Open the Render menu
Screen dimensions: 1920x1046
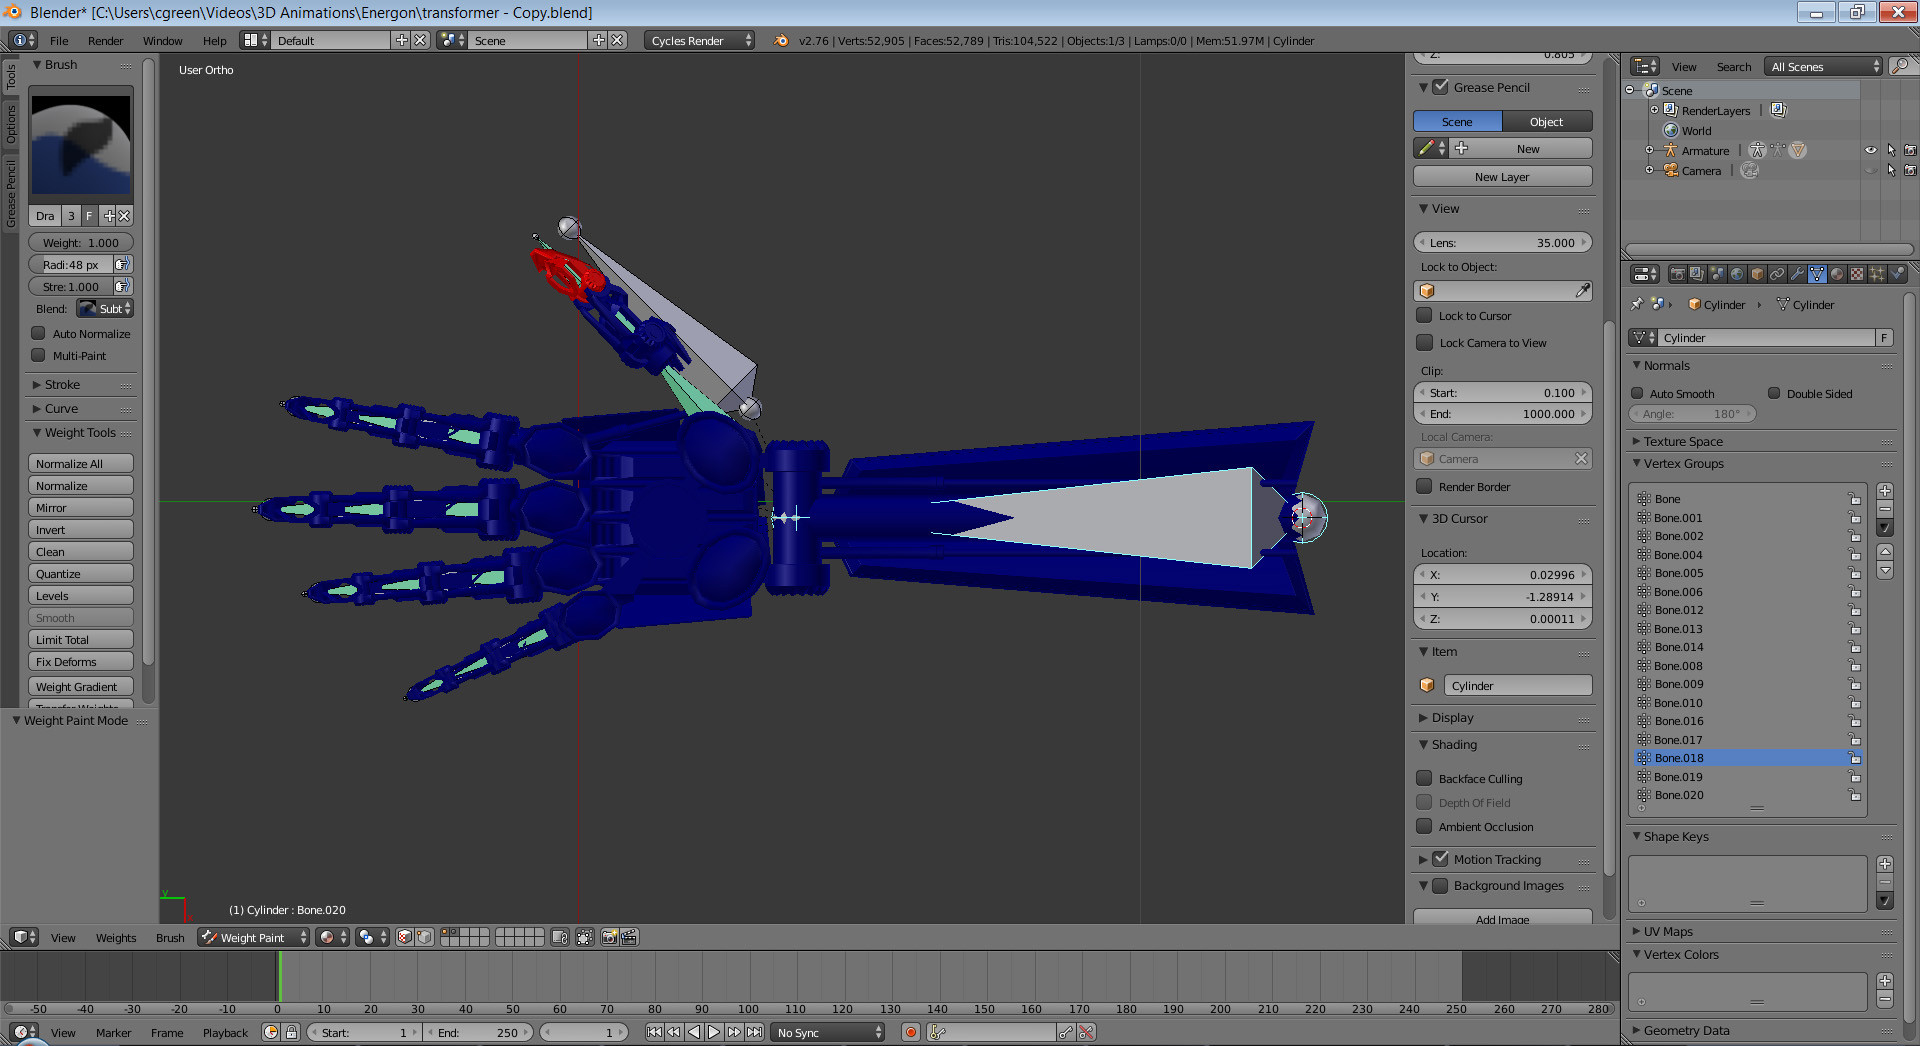[x=105, y=41]
